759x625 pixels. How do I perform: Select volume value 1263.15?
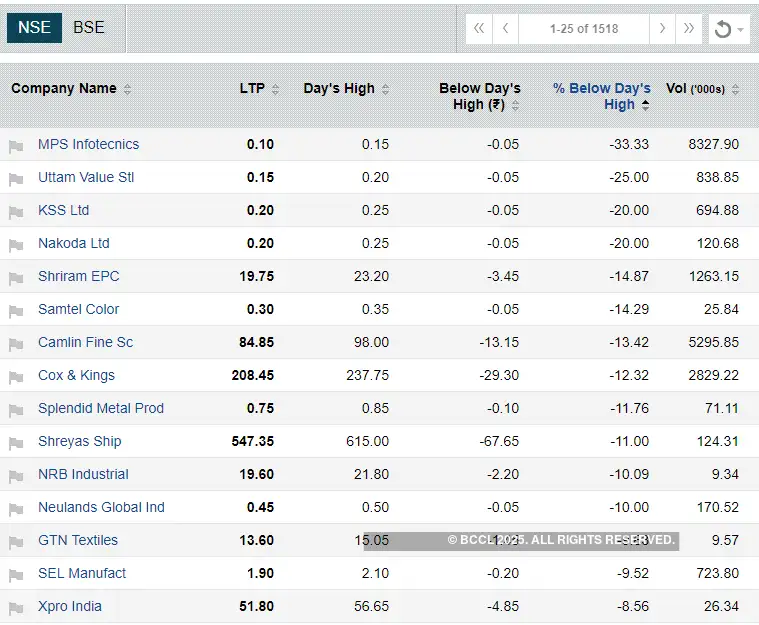(713, 276)
